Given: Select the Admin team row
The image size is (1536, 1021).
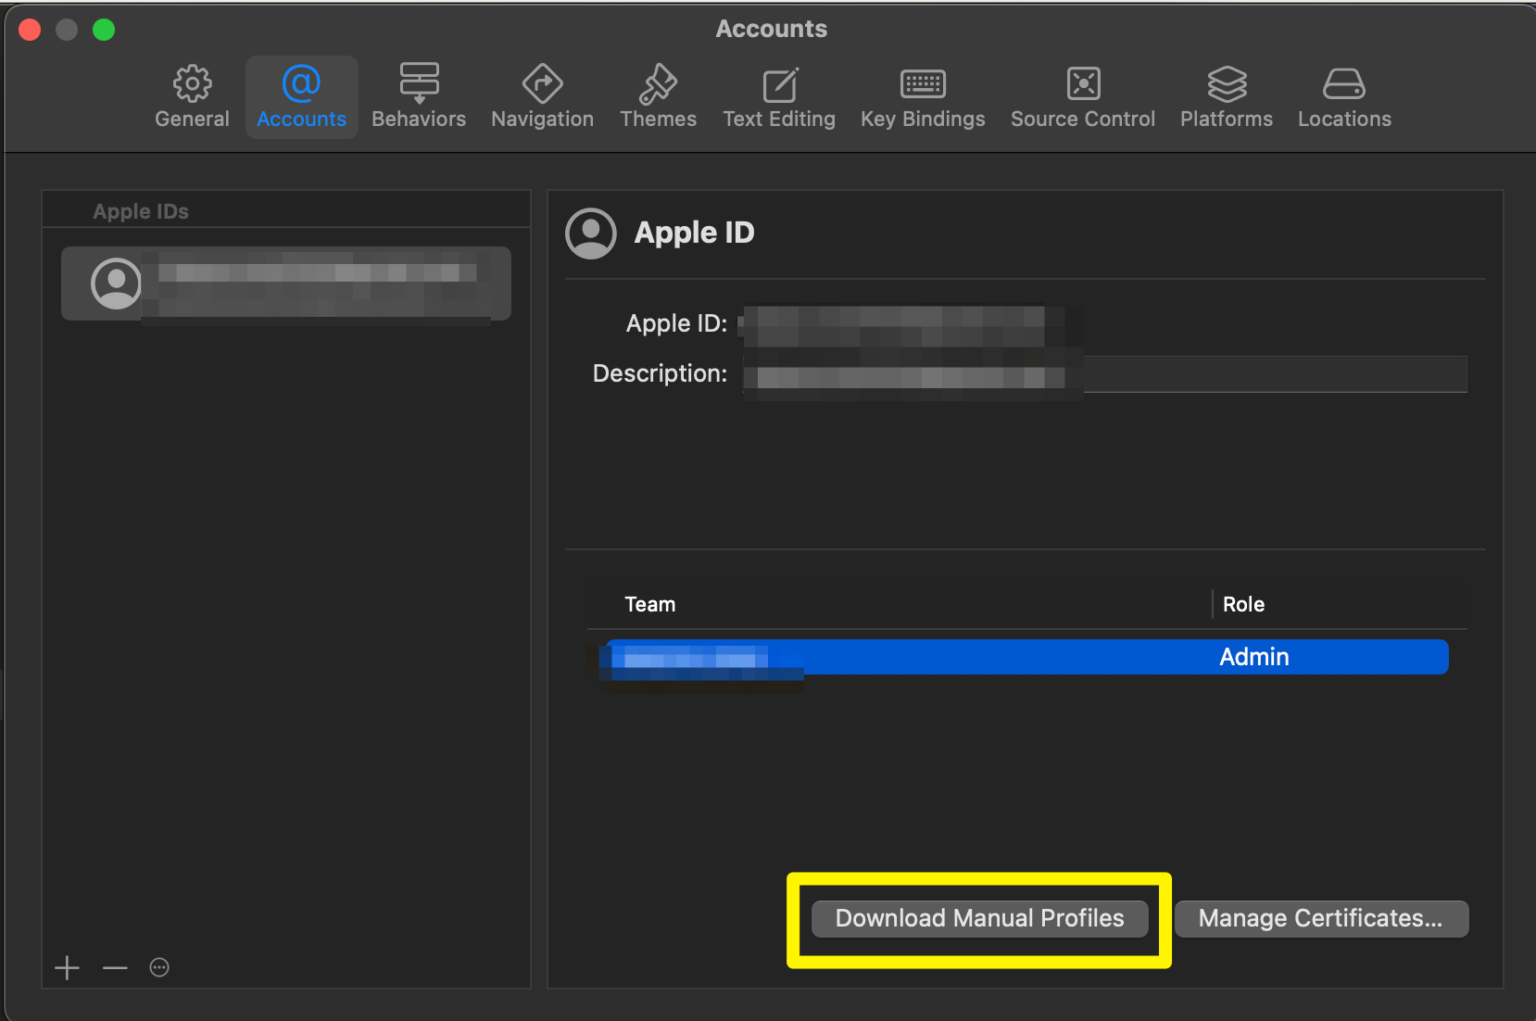Looking at the screenshot, I should pos(1024,657).
